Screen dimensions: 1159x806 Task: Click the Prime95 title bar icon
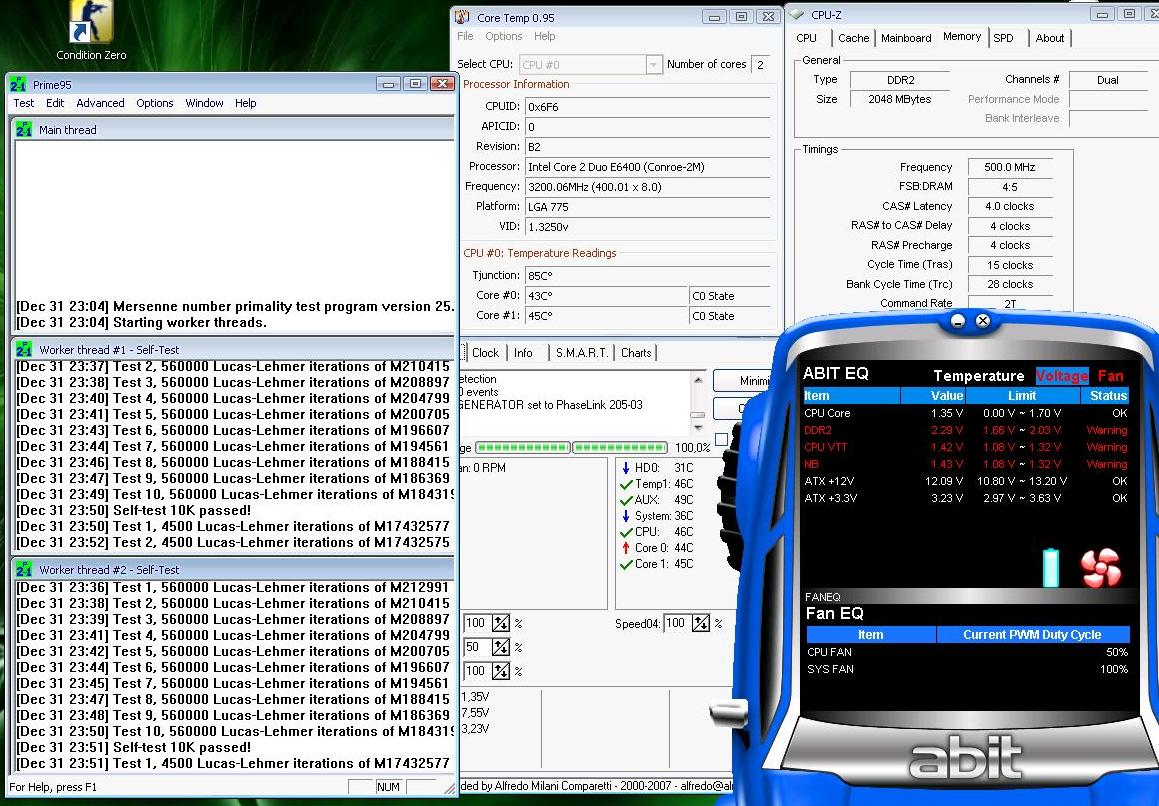[18, 84]
